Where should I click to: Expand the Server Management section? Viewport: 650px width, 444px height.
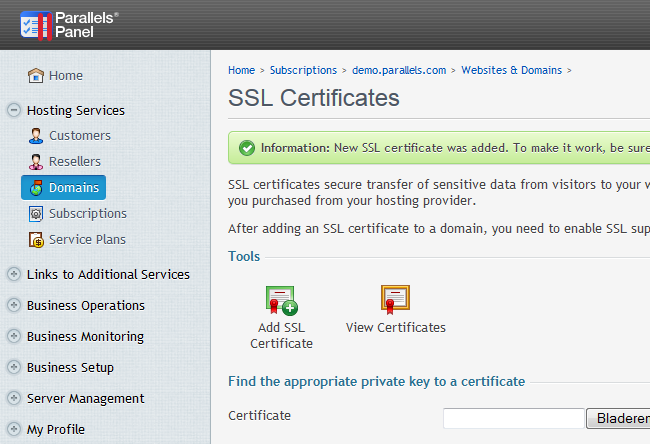coord(14,399)
